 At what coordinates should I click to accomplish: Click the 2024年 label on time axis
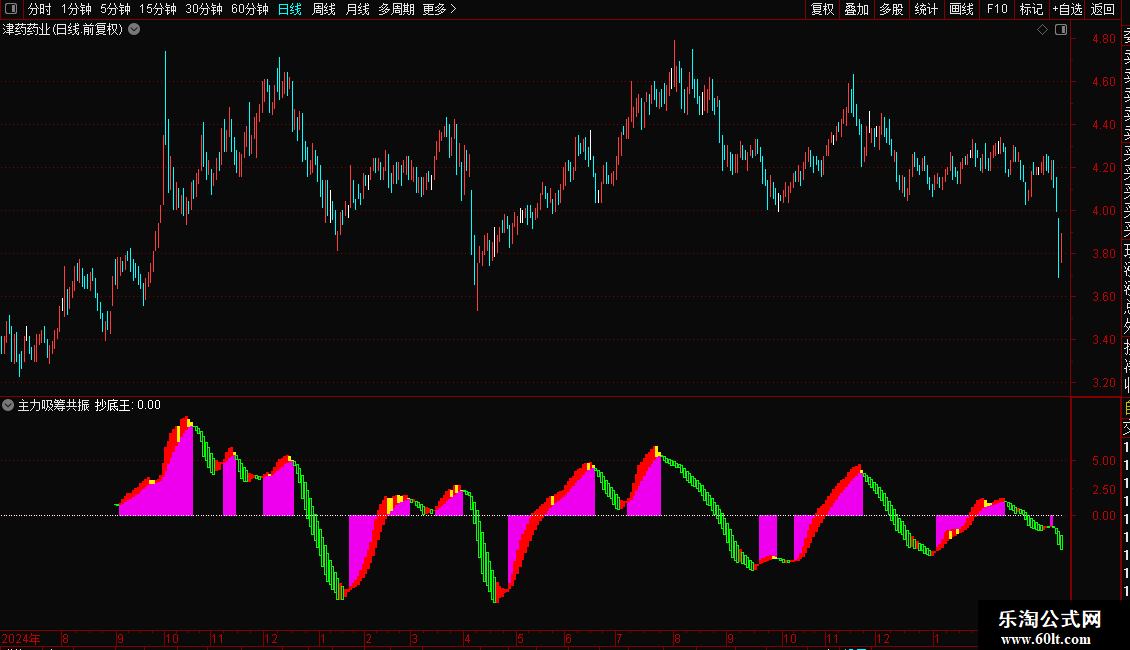(21, 638)
